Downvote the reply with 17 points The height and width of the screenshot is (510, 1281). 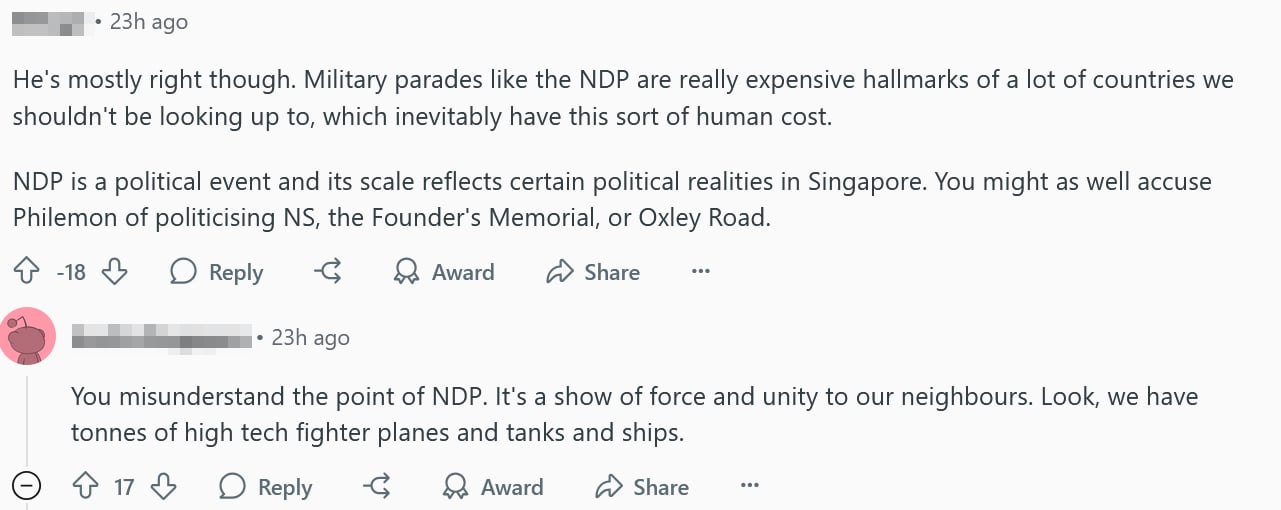click(x=164, y=487)
